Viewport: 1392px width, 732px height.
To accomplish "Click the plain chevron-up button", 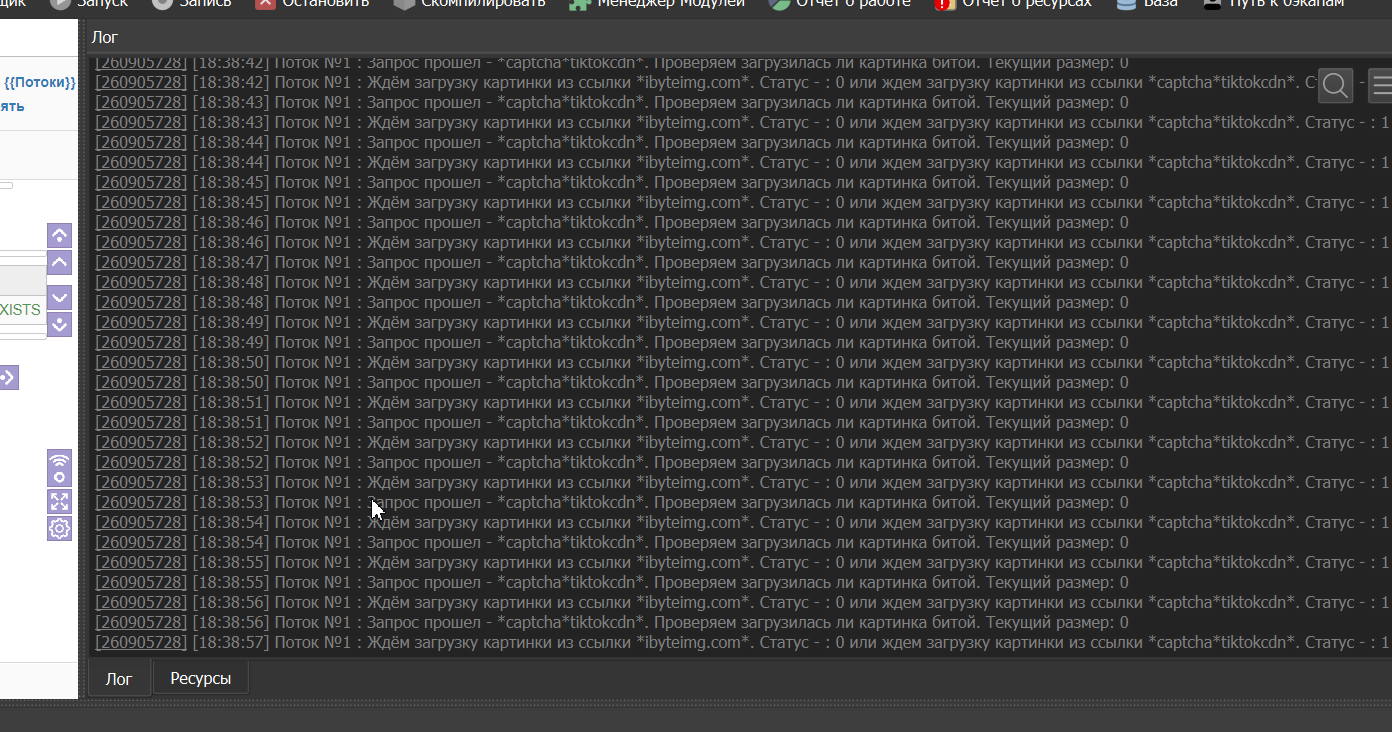I will (x=59, y=263).
